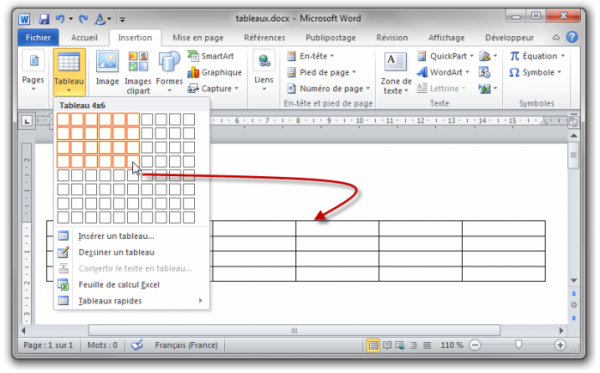Switch to print layout view icon
The height and width of the screenshot is (373, 600).
click(373, 345)
